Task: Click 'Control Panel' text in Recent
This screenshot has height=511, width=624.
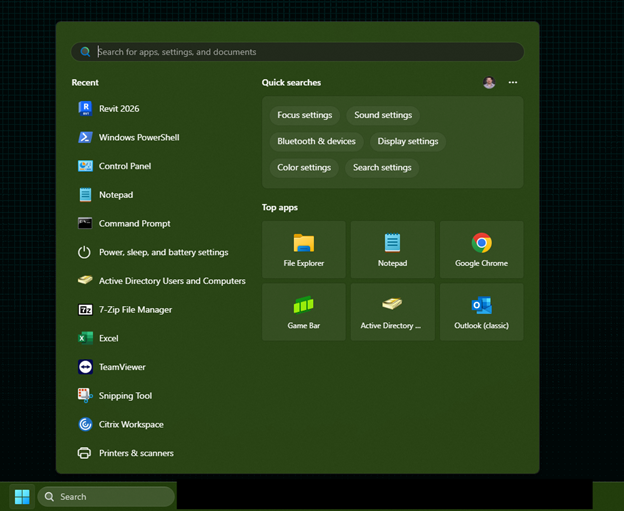Action: [125, 166]
